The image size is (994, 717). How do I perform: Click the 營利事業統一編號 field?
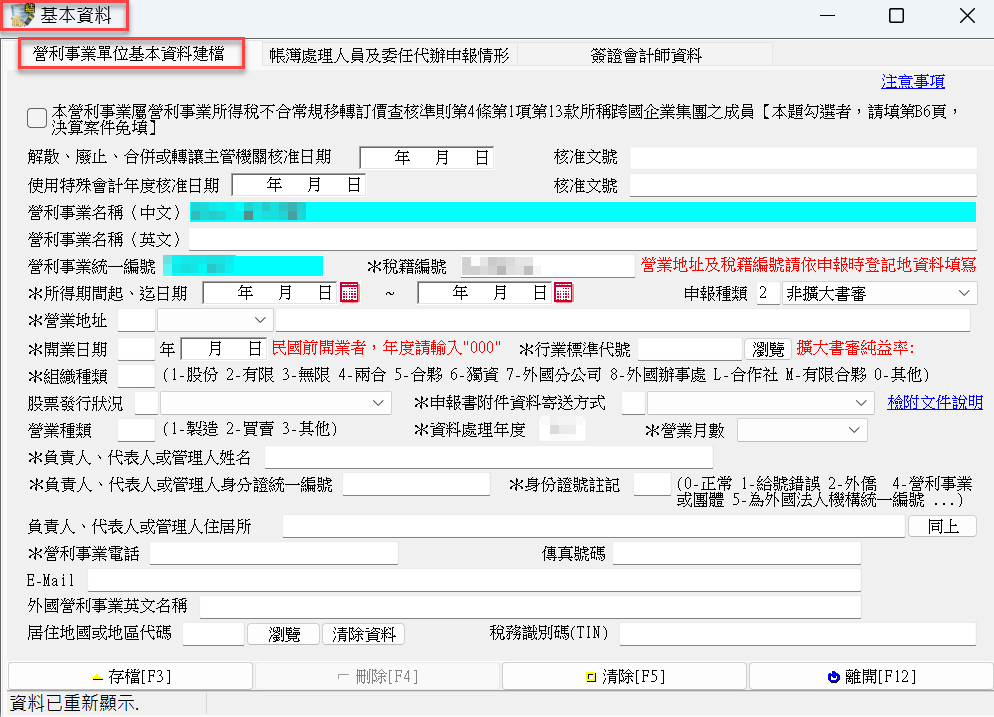point(243,266)
